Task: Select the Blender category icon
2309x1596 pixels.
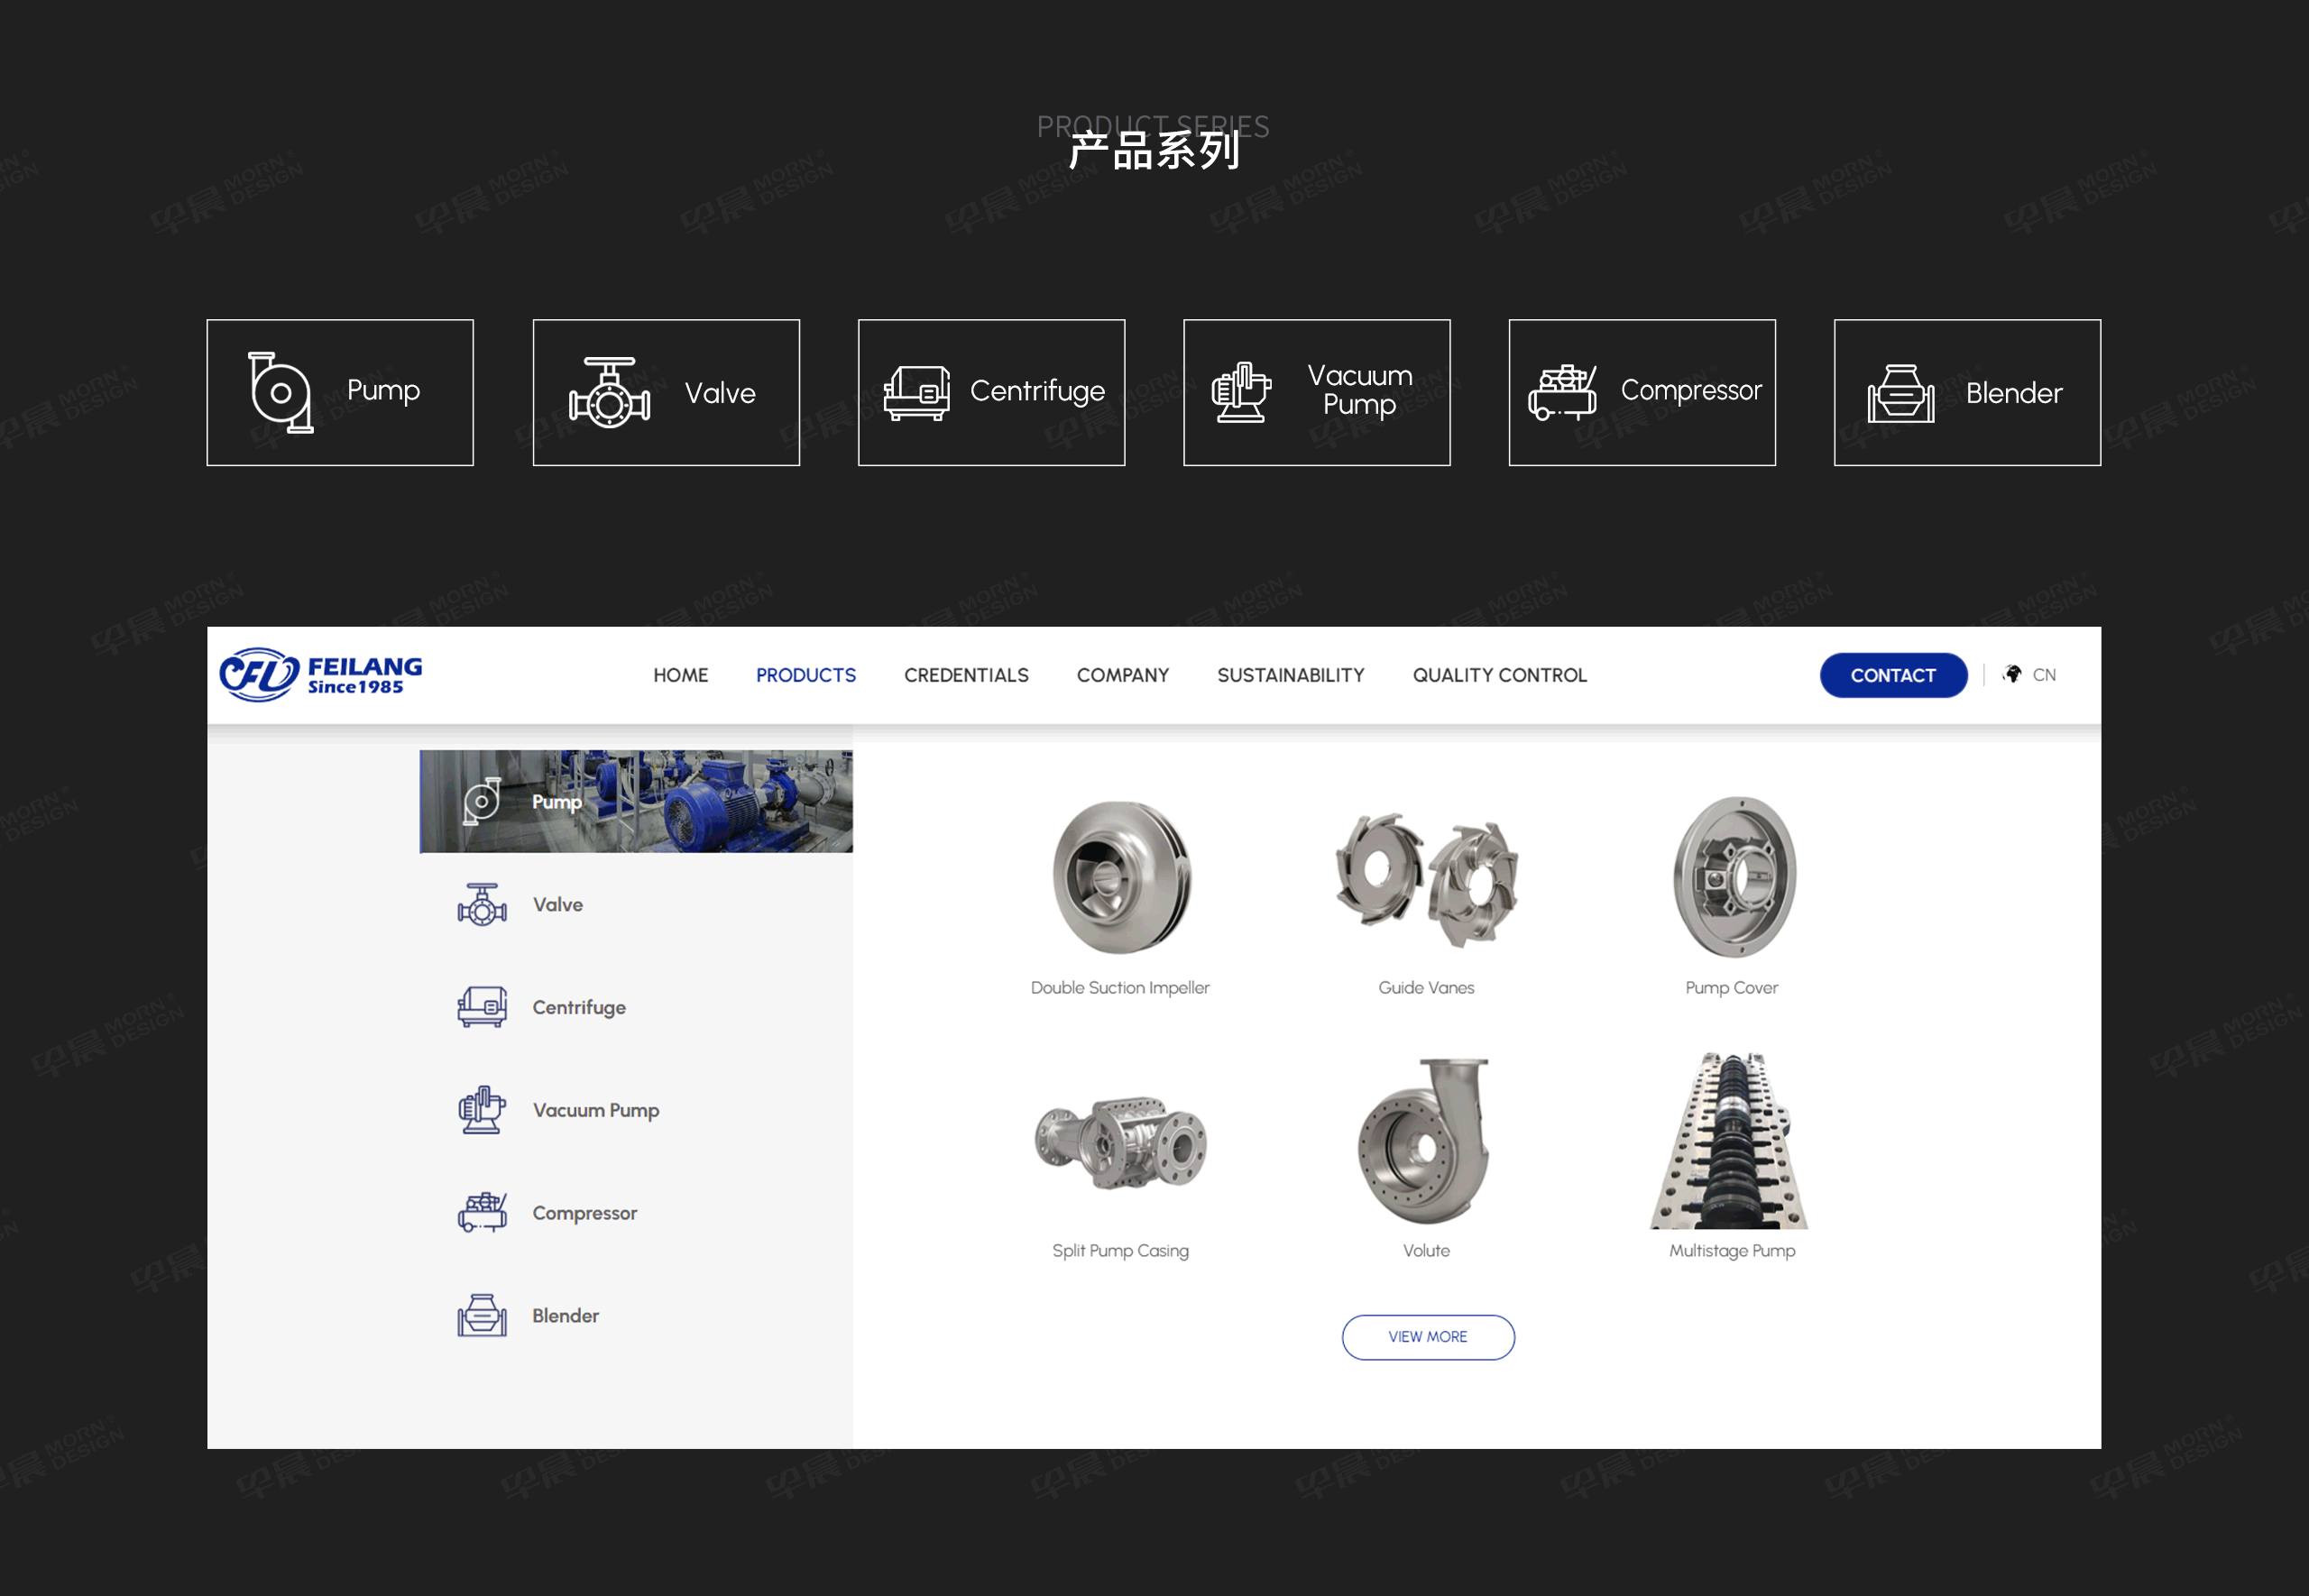Action: point(1900,390)
